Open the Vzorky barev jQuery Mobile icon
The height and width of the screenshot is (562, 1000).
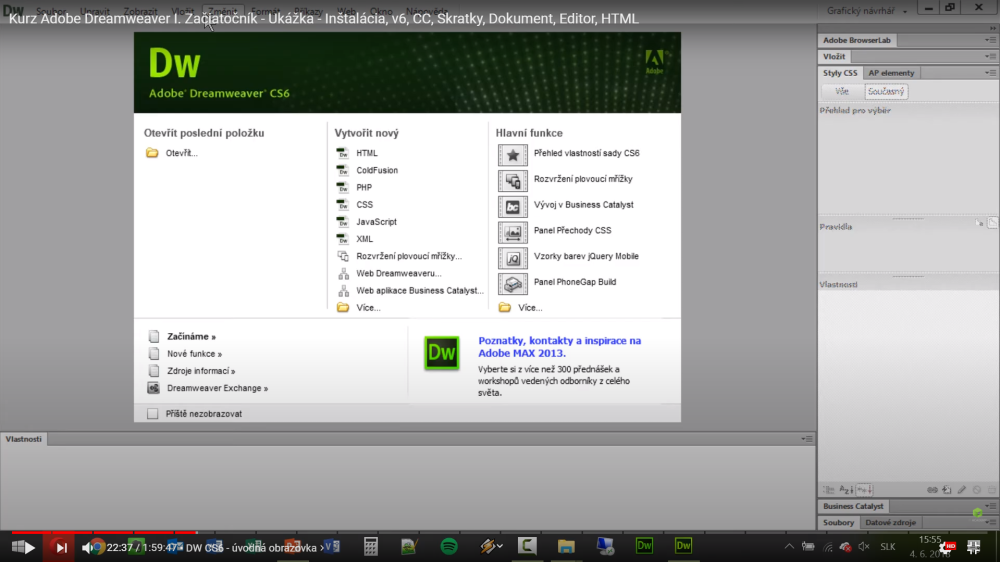(513, 258)
